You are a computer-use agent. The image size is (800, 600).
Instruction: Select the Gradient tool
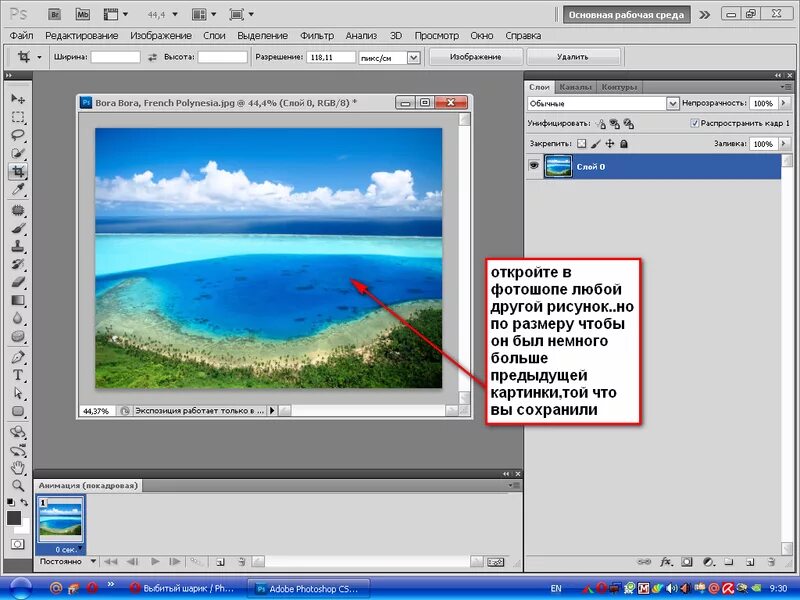tap(18, 301)
